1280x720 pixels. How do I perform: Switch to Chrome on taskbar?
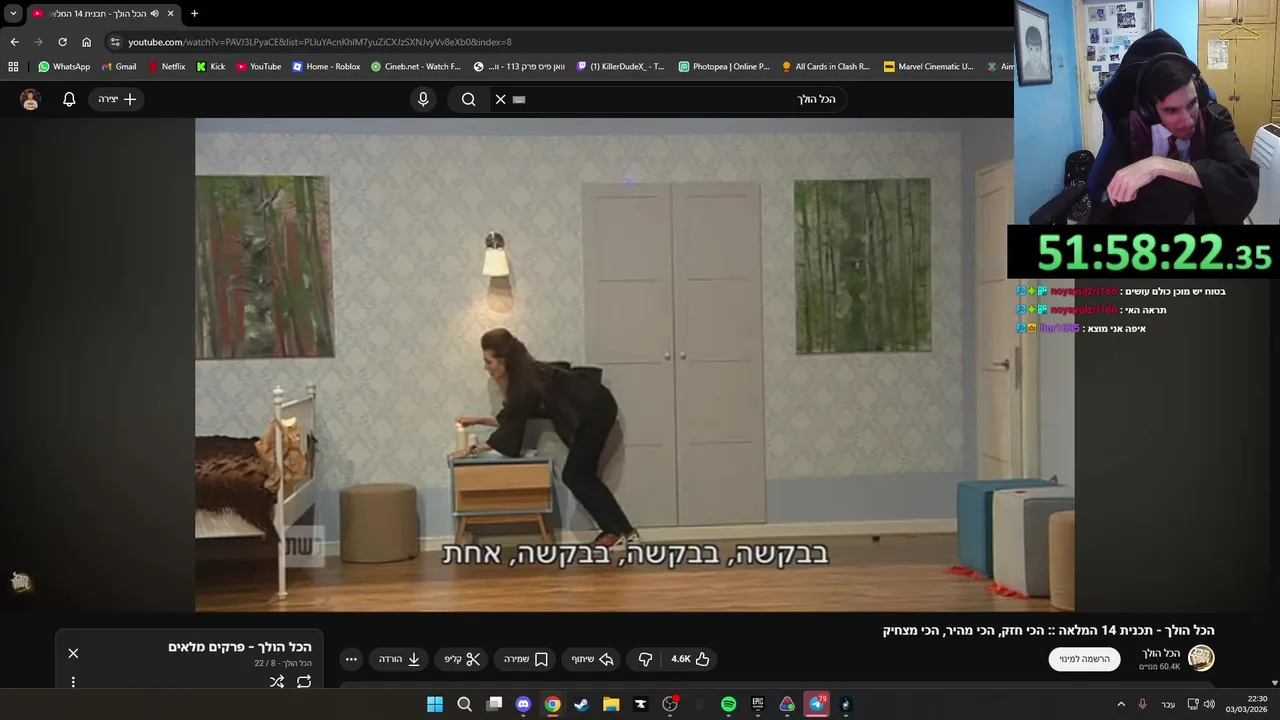(552, 704)
